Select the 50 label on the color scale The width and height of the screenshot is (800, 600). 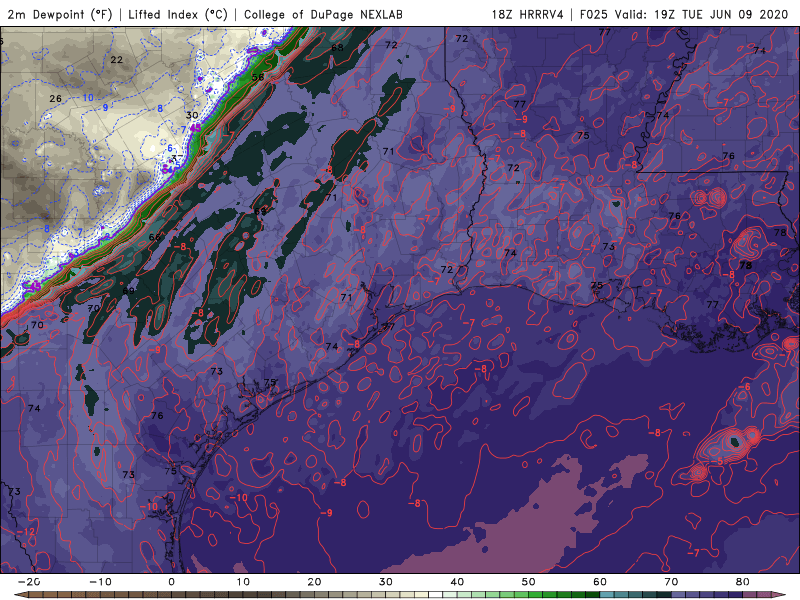[x=529, y=582]
